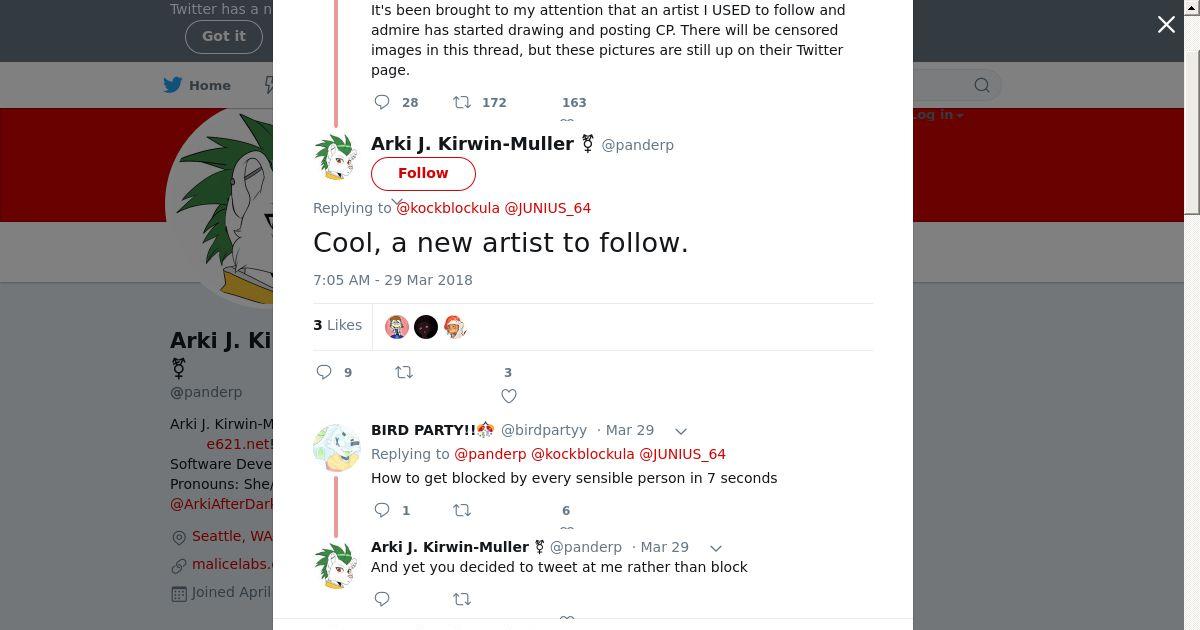Click reply icon under BIRD PARTY's tweet

(382, 510)
